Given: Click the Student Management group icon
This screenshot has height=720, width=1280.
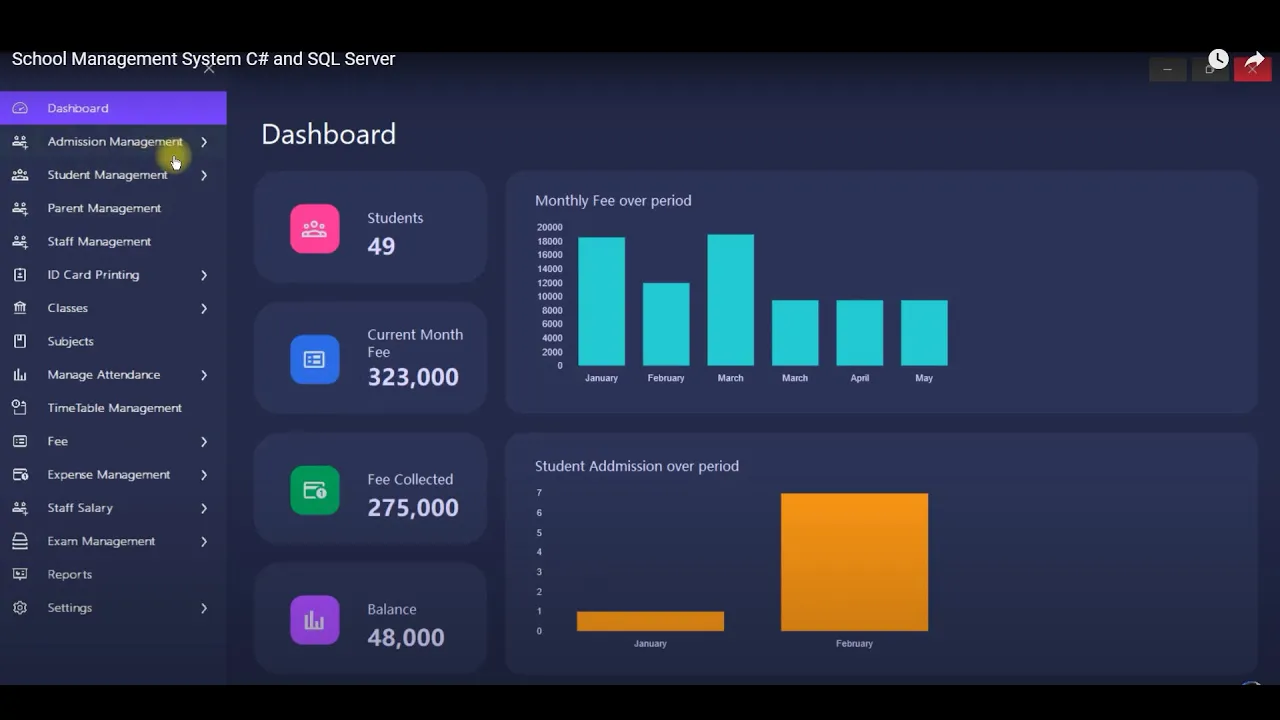Looking at the screenshot, I should pyautogui.click(x=20, y=175).
